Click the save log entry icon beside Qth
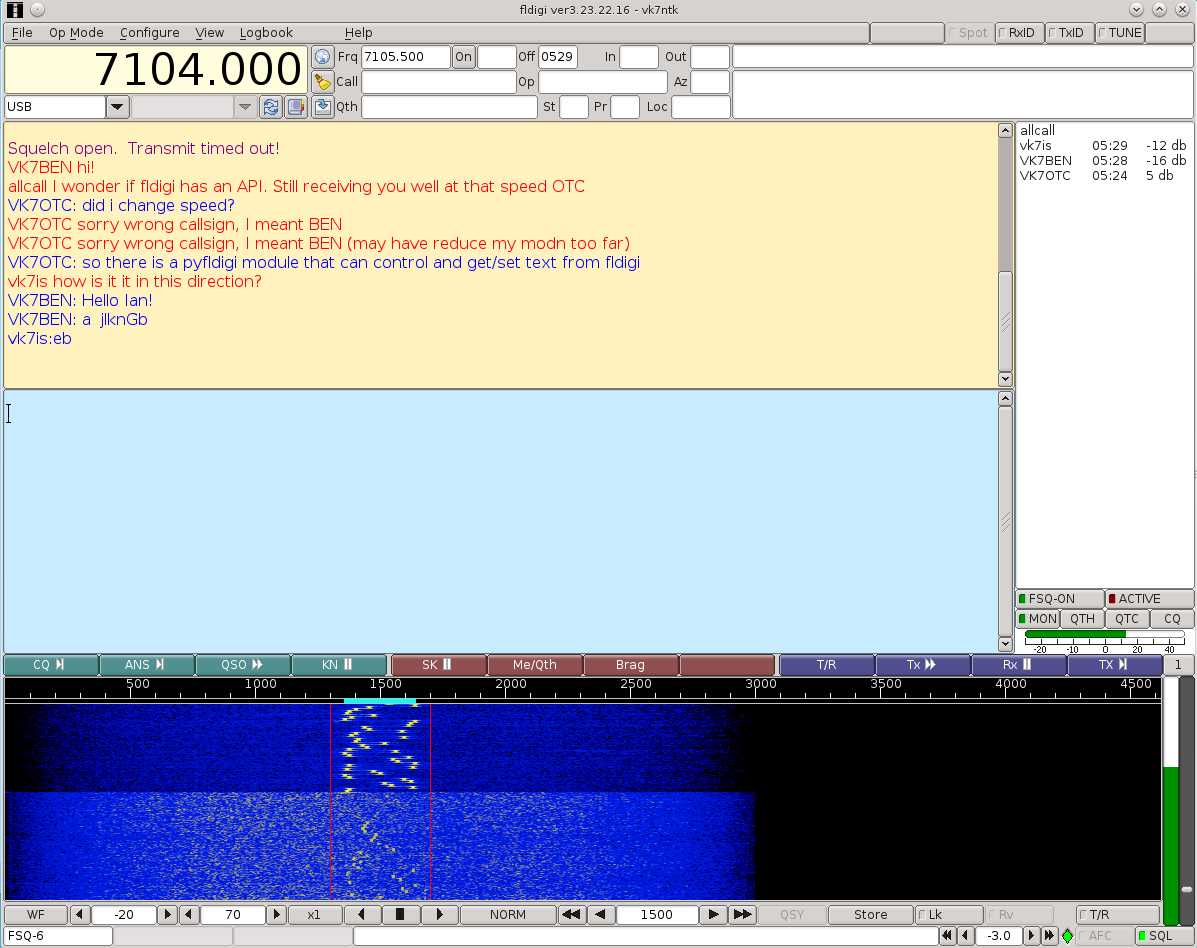 click(x=323, y=107)
